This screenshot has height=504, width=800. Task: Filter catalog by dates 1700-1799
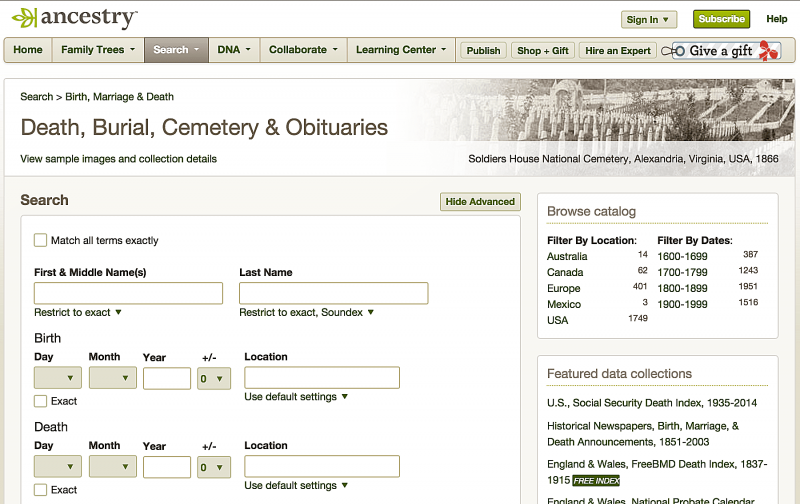[x=682, y=272]
